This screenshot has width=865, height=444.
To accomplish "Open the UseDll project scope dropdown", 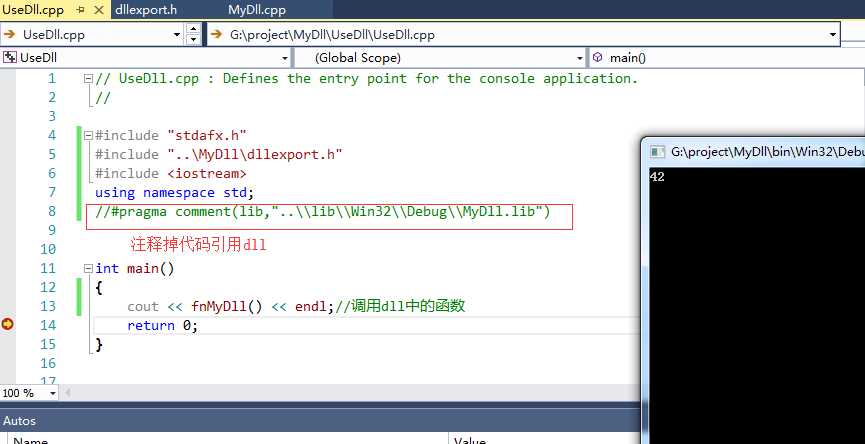I will click(285, 57).
